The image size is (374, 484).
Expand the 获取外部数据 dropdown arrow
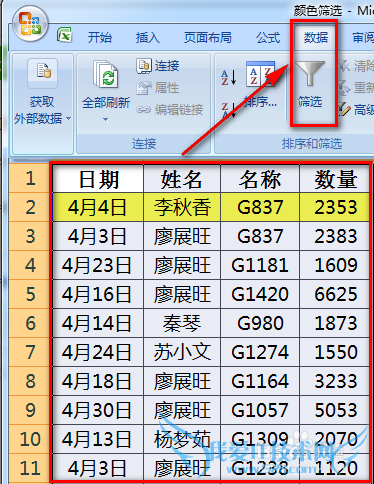pos(68,118)
